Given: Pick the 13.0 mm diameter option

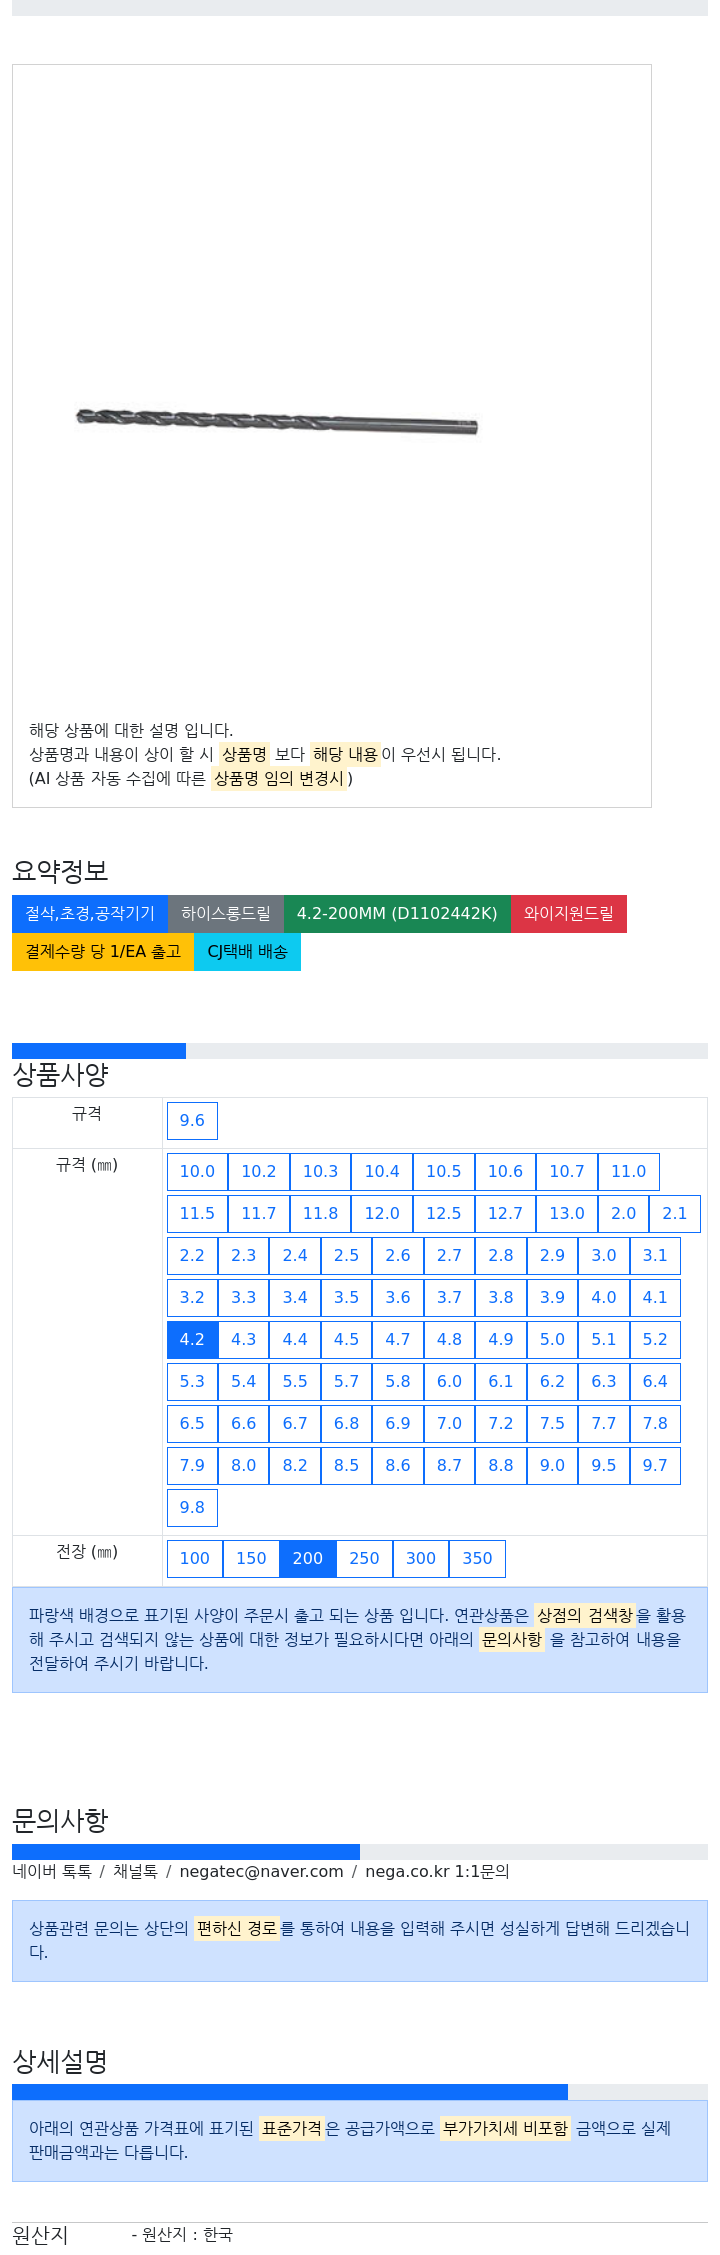Looking at the screenshot, I should point(567,1214).
